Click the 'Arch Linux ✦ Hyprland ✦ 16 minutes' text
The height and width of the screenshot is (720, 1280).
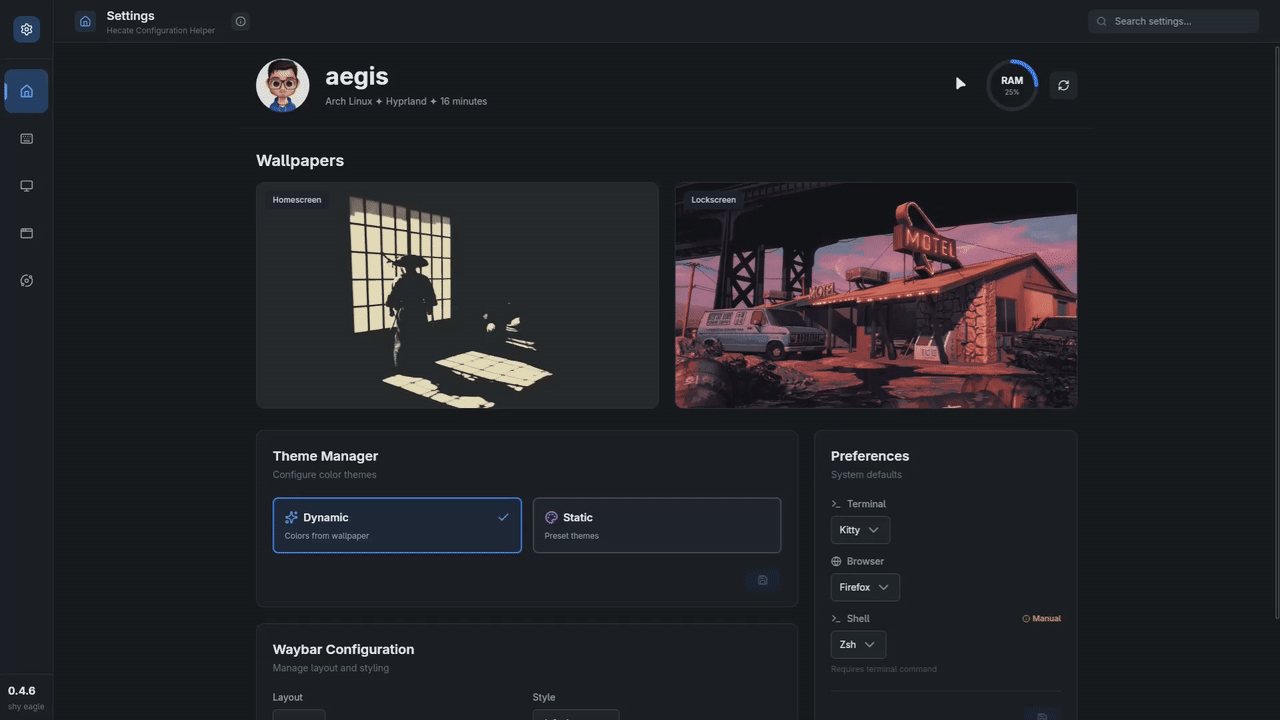[x=406, y=101]
